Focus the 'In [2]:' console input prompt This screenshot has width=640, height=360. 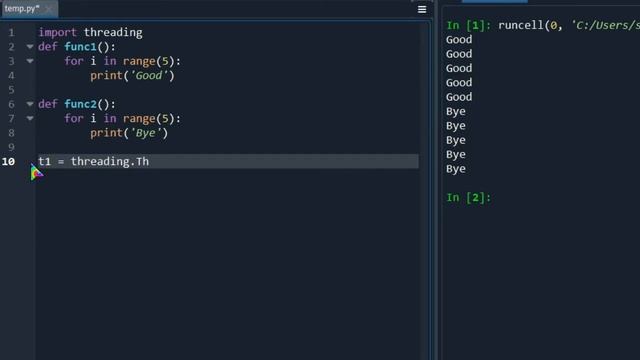[469, 198]
